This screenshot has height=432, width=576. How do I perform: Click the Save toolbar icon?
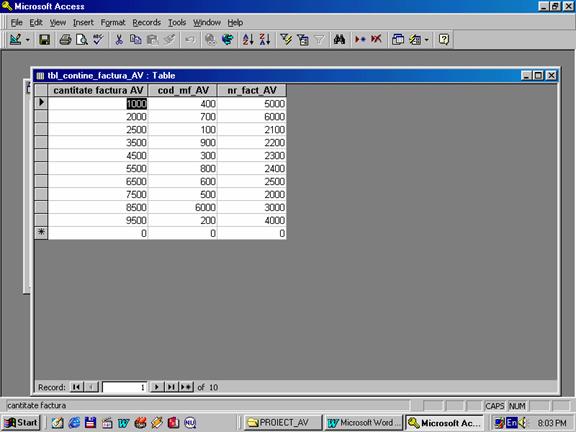[x=44, y=39]
